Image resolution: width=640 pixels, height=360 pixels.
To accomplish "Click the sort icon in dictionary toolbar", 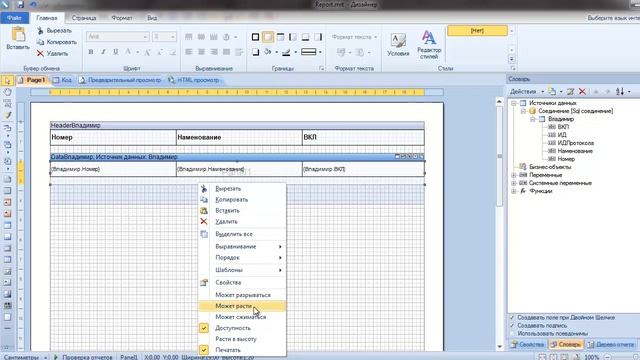I will 620,91.
